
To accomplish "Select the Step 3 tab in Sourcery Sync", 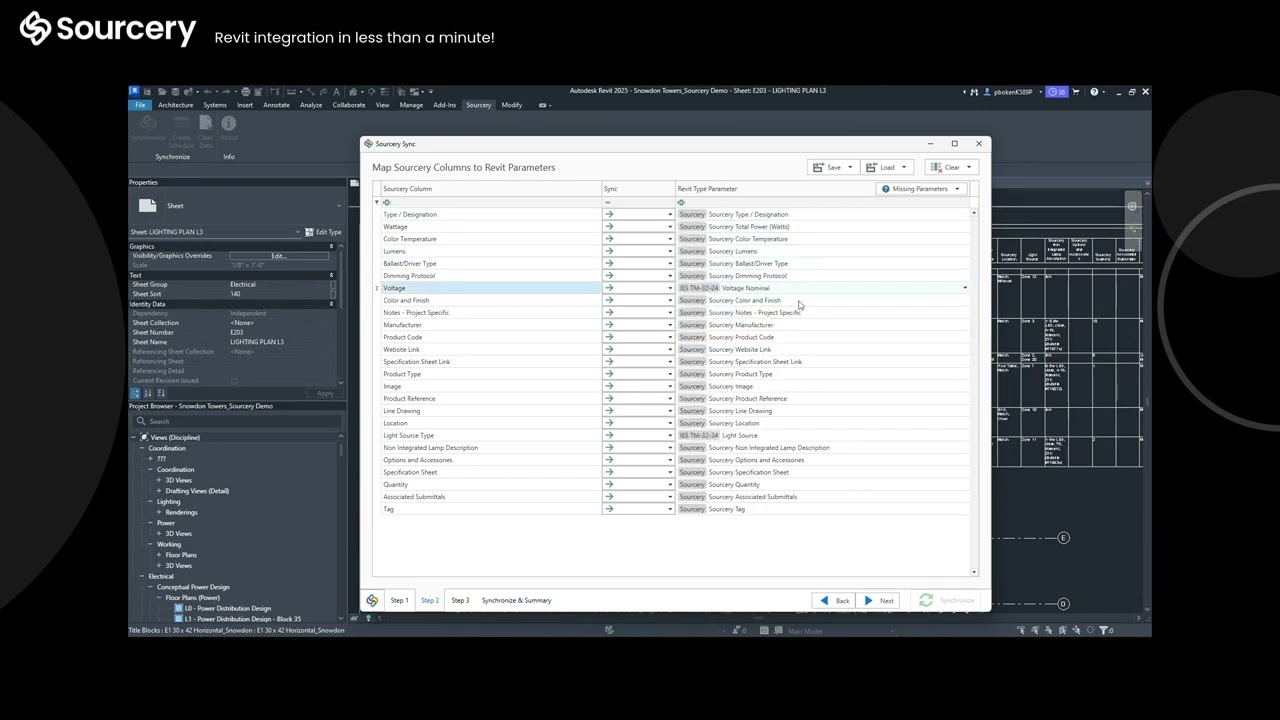I will [x=460, y=600].
